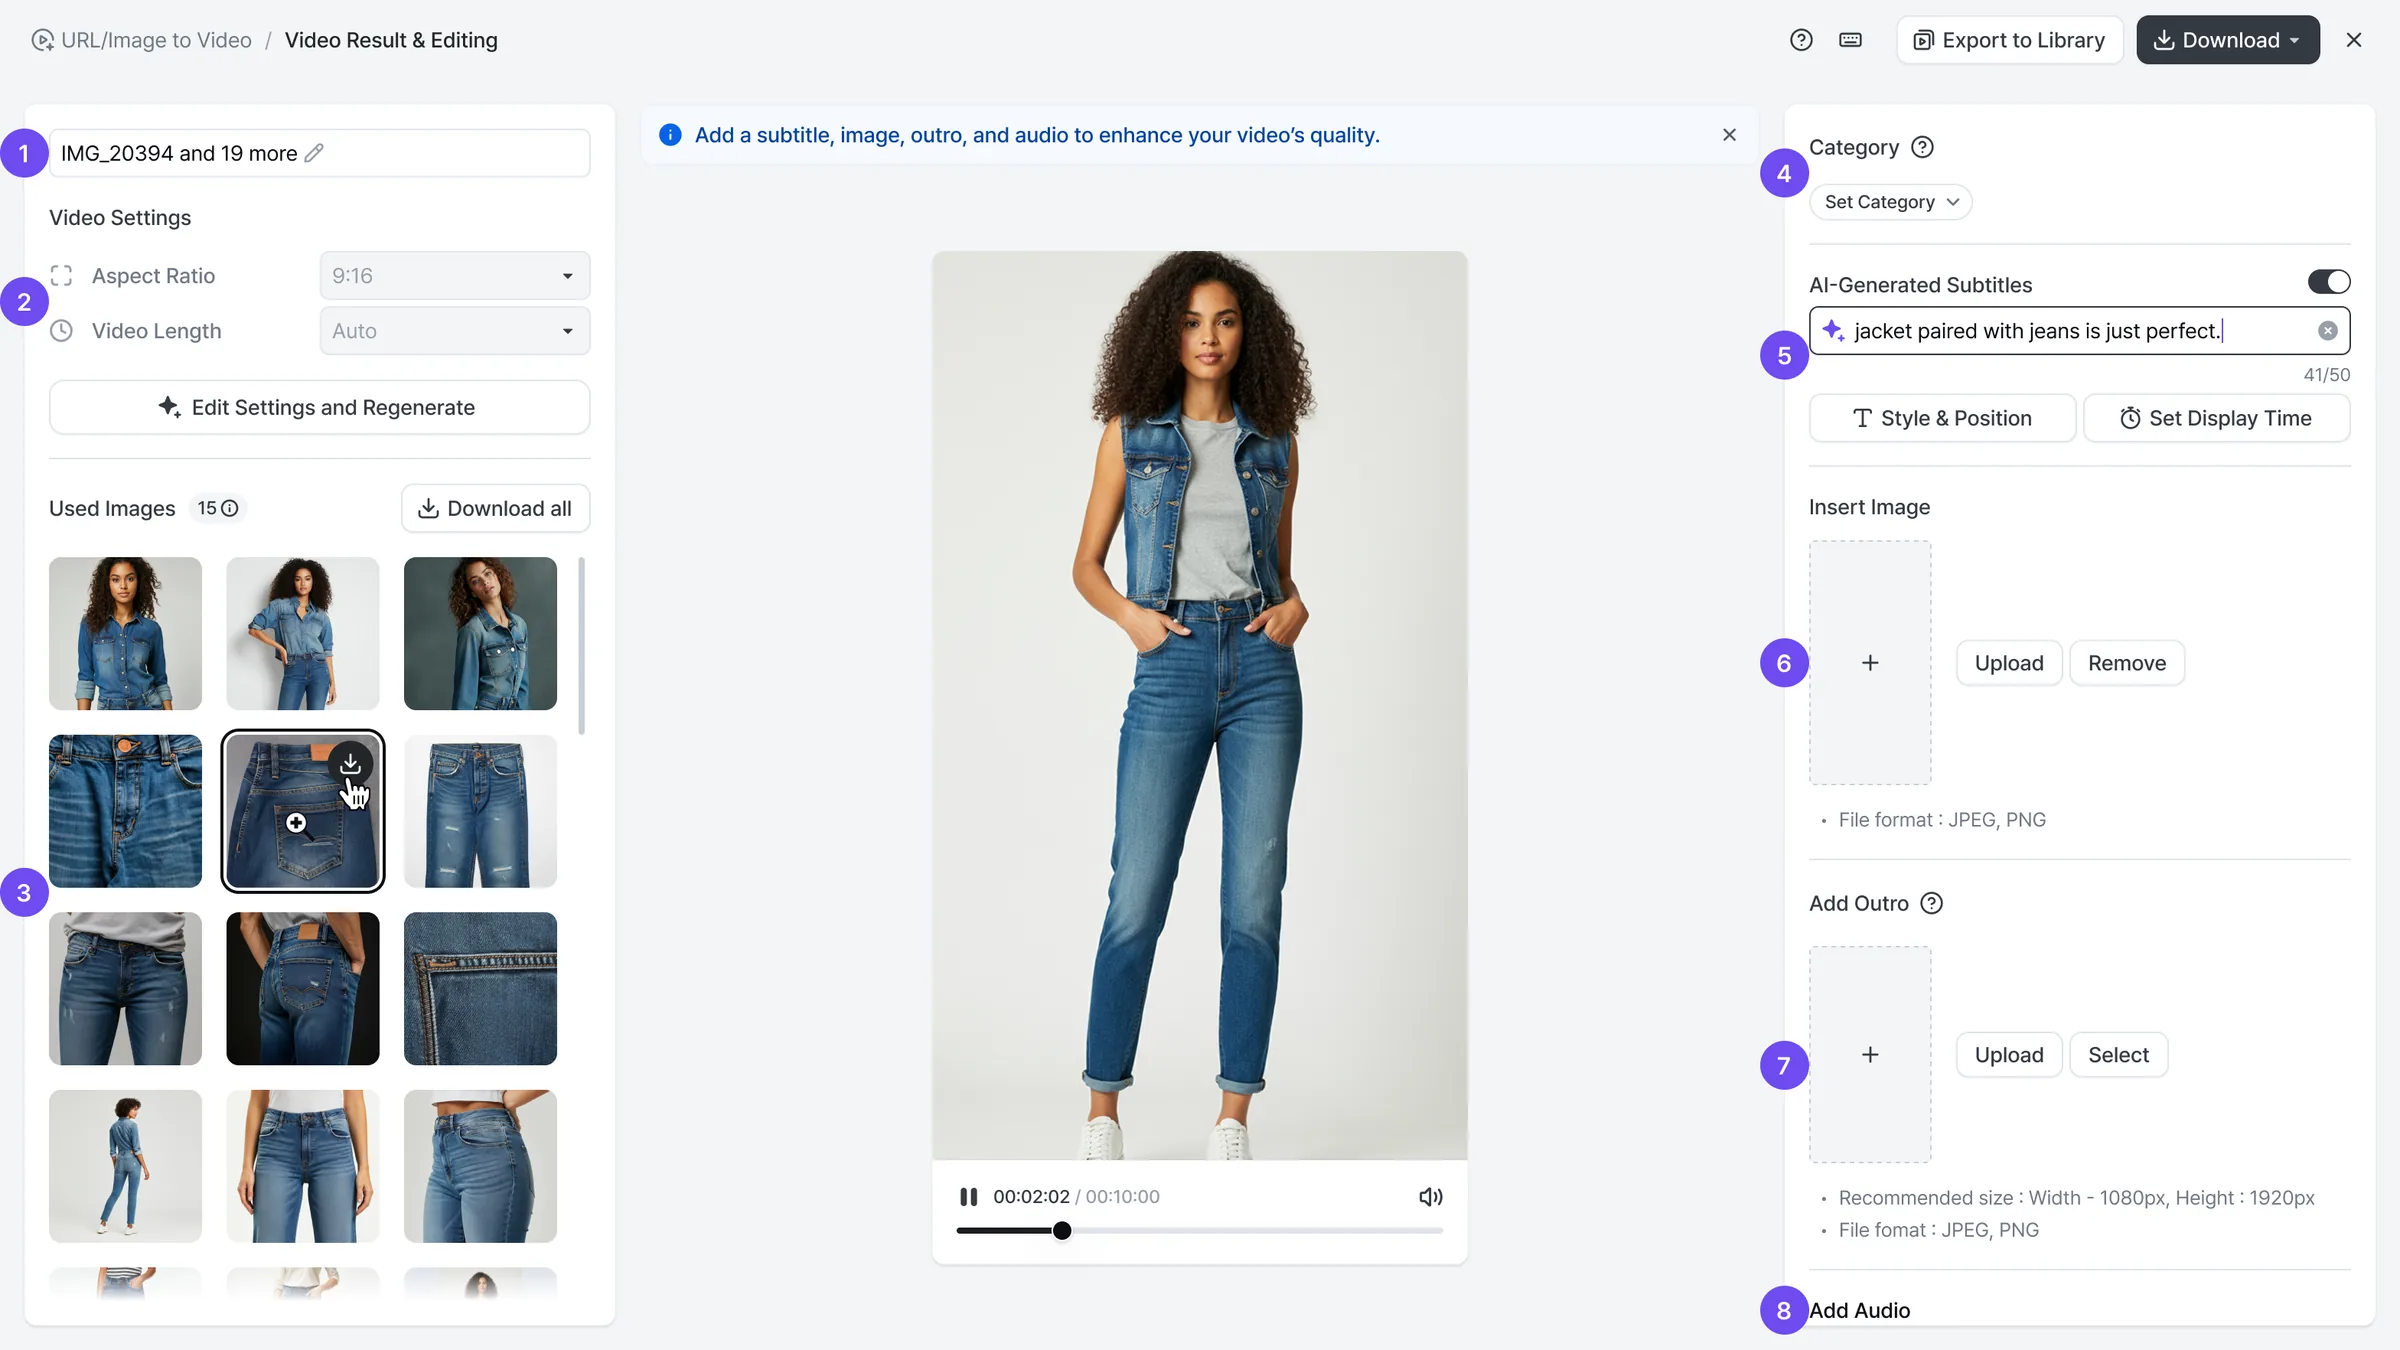The width and height of the screenshot is (2400, 1350).
Task: Click URL/Image to Video breadcrumb
Action: [141, 40]
